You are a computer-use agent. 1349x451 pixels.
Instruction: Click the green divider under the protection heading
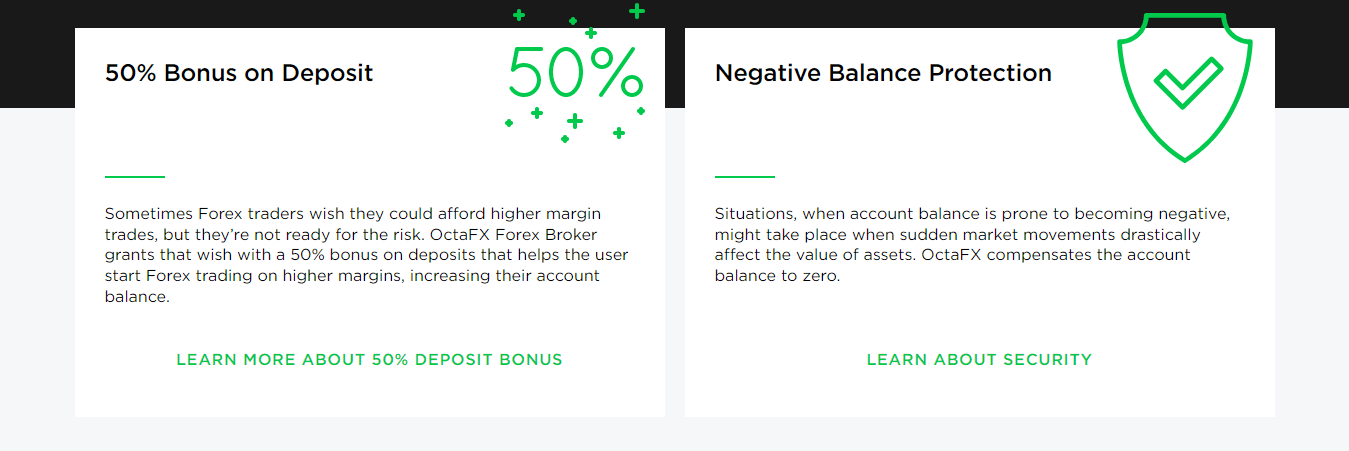coord(744,177)
